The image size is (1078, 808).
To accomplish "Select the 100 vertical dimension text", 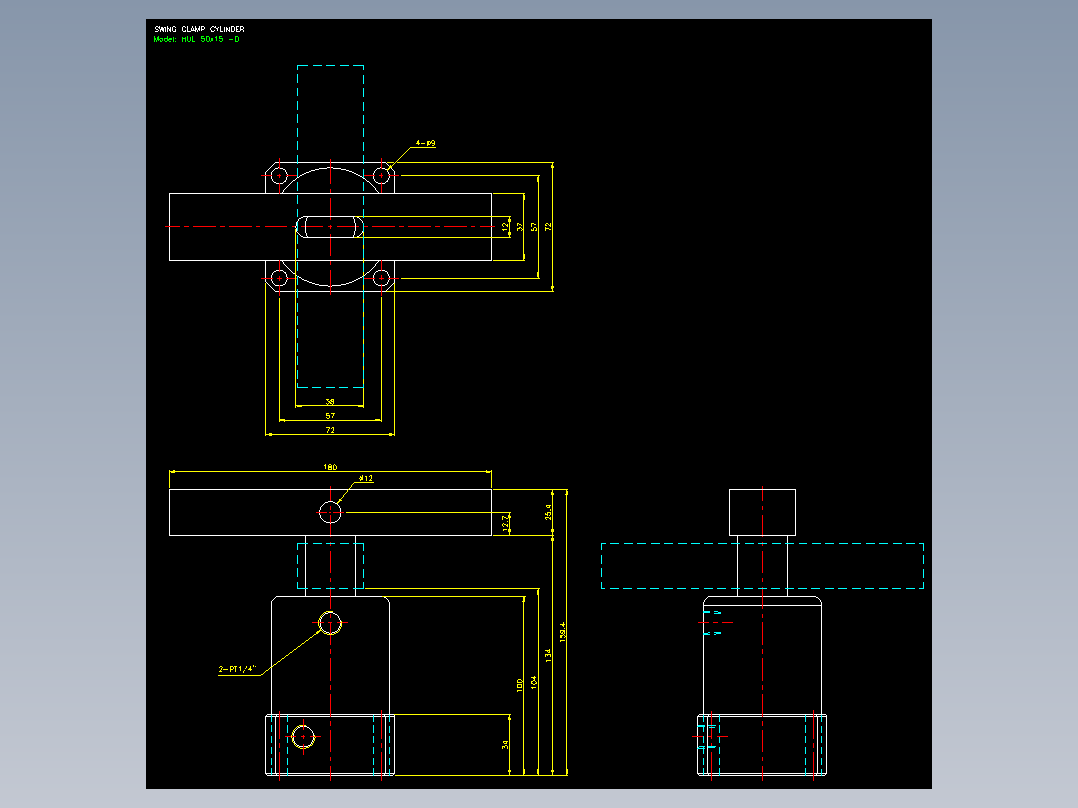I will (520, 685).
